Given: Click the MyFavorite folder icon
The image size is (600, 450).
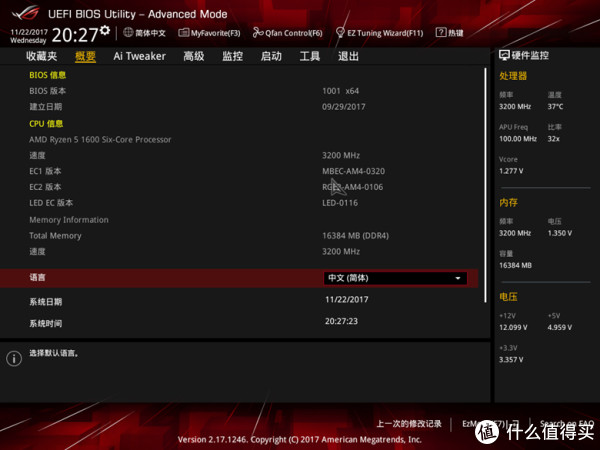Looking at the screenshot, I should pyautogui.click(x=184, y=33).
